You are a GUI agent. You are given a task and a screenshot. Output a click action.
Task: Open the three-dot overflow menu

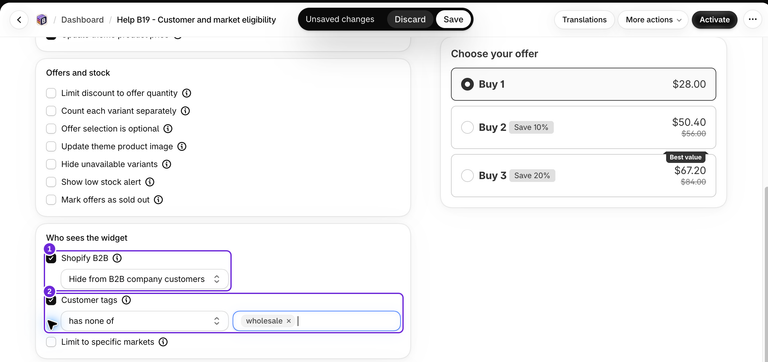[x=753, y=20]
